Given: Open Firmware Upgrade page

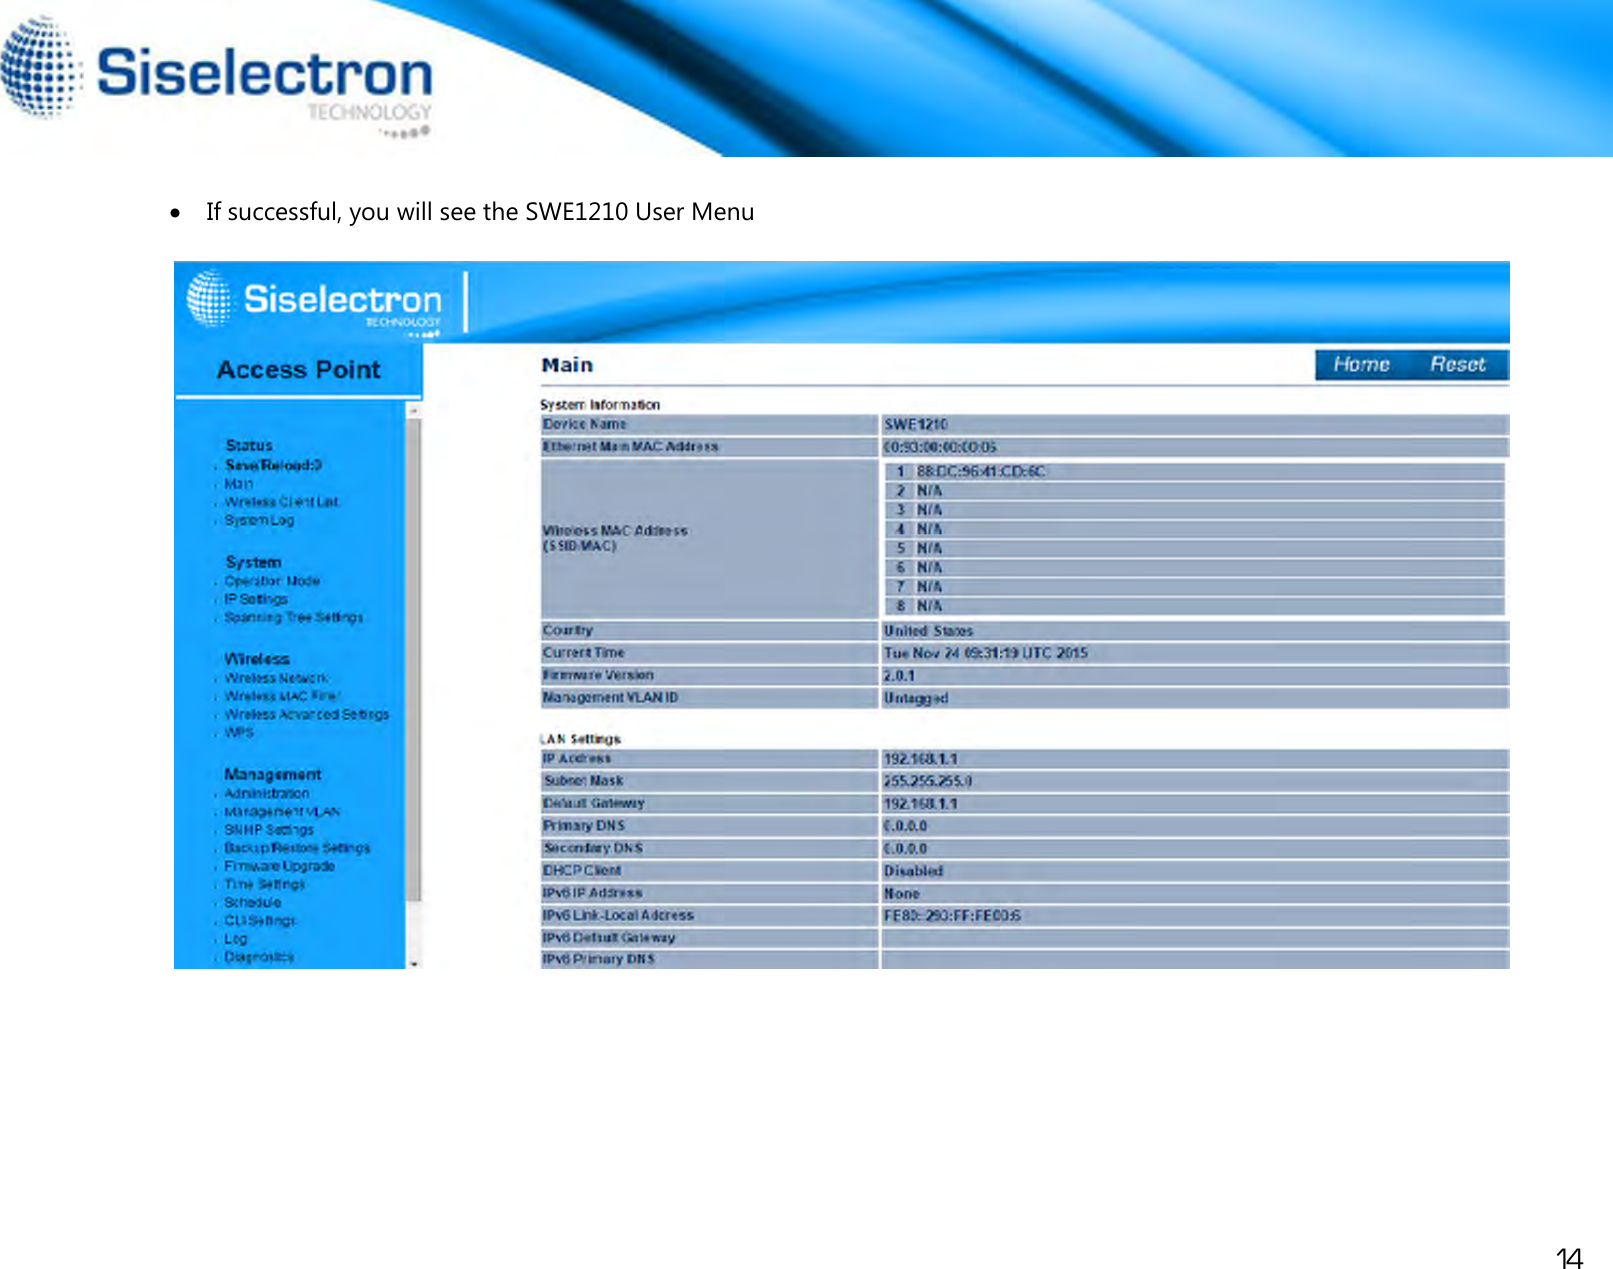Looking at the screenshot, I should click(279, 866).
